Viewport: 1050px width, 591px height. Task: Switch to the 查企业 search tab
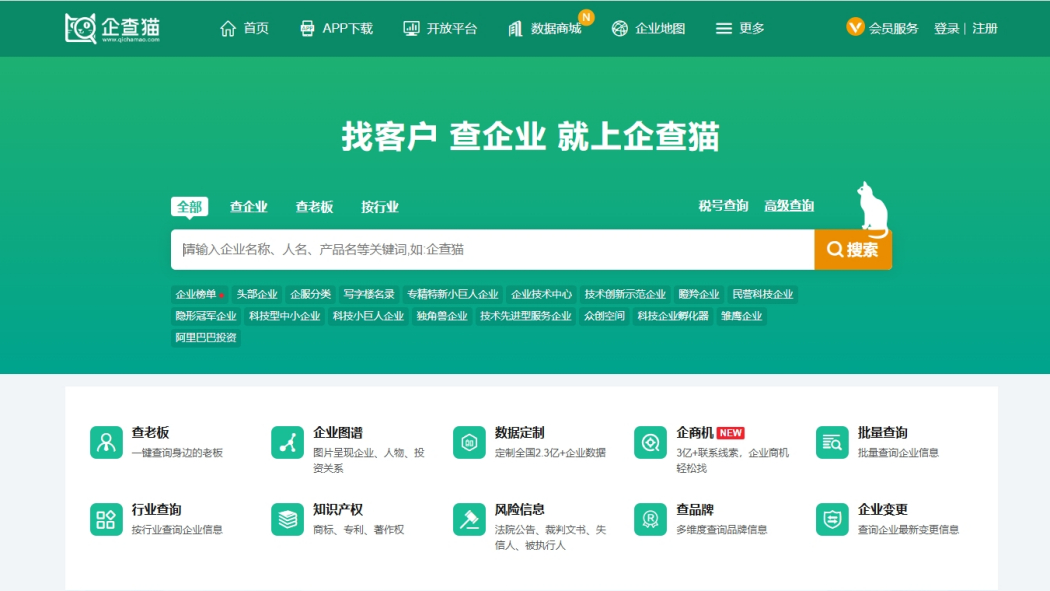point(248,207)
